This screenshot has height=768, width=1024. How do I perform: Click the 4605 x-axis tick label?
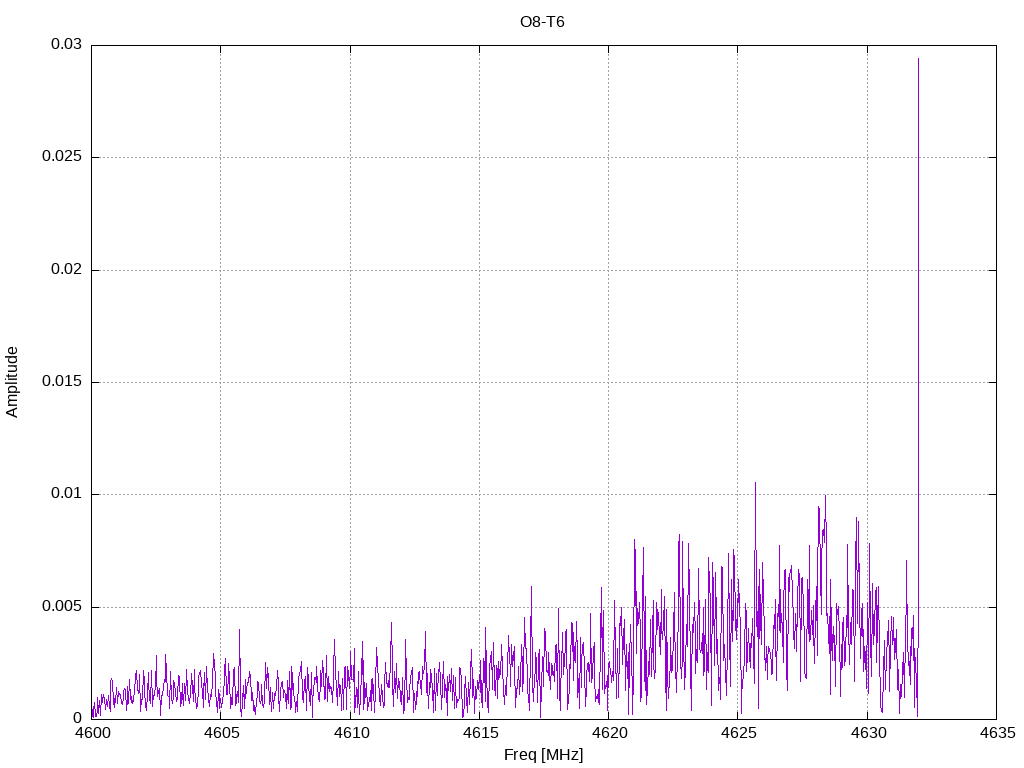pyautogui.click(x=221, y=734)
